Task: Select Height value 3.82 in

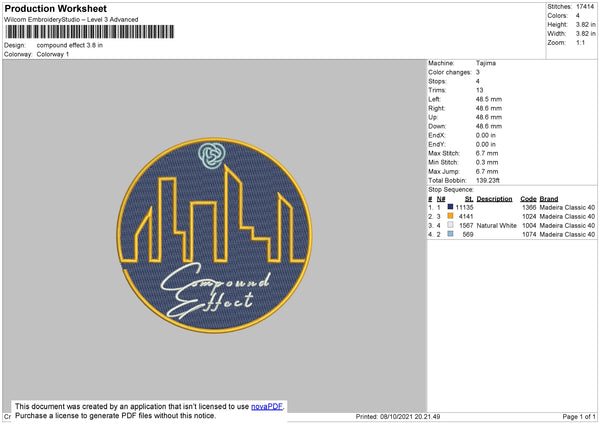Action: 585,24
